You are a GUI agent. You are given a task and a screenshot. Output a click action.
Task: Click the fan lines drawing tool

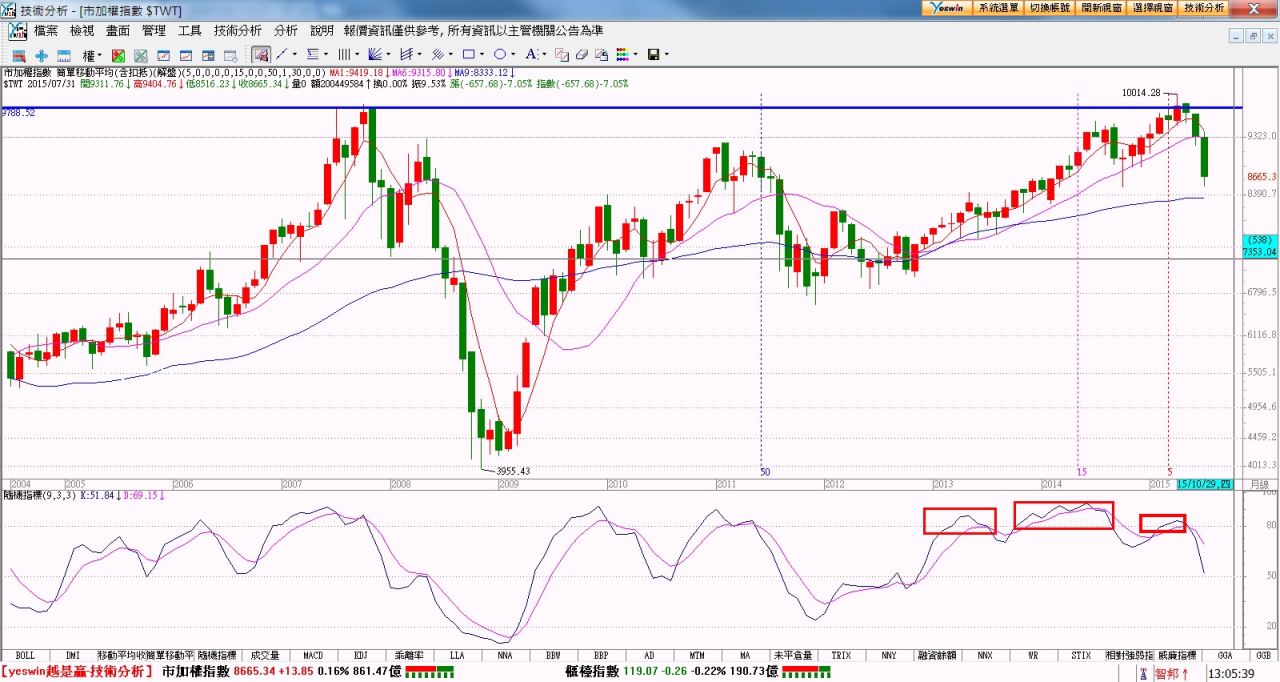click(376, 54)
